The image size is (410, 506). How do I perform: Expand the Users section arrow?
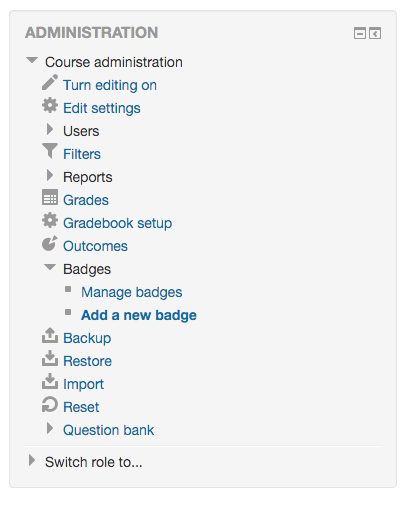point(50,129)
